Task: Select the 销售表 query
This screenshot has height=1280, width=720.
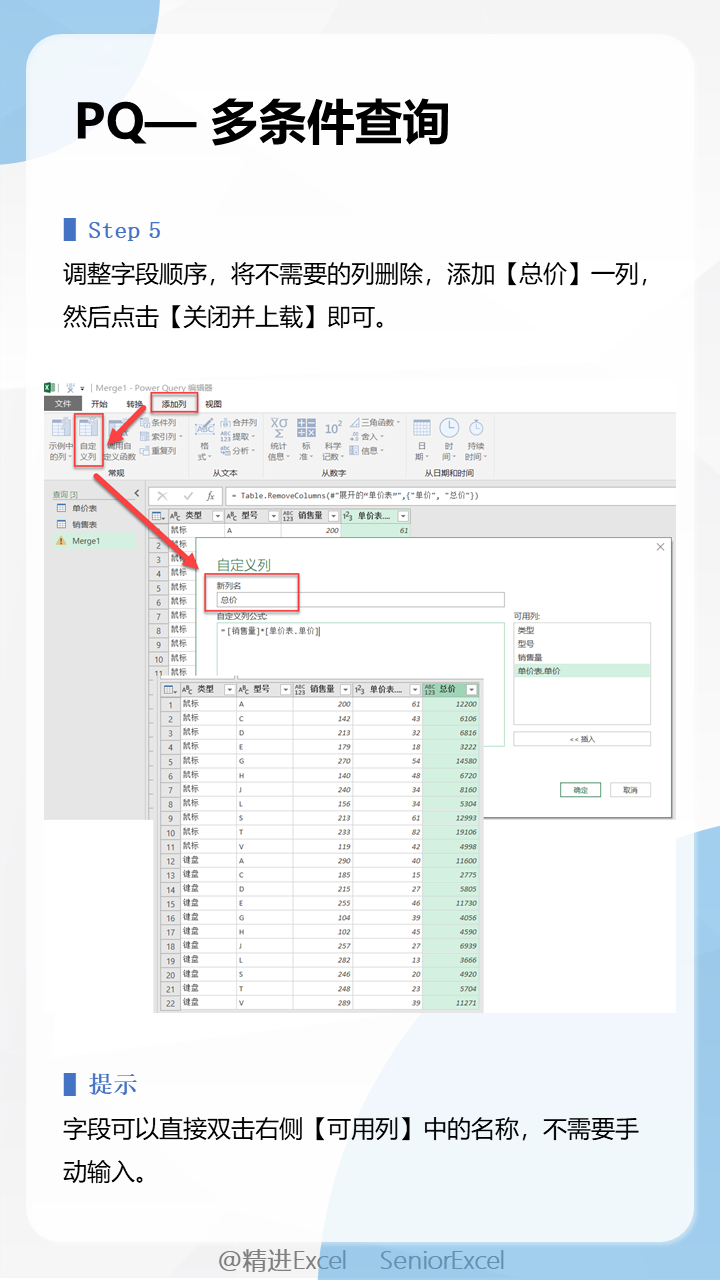Action: click(84, 524)
